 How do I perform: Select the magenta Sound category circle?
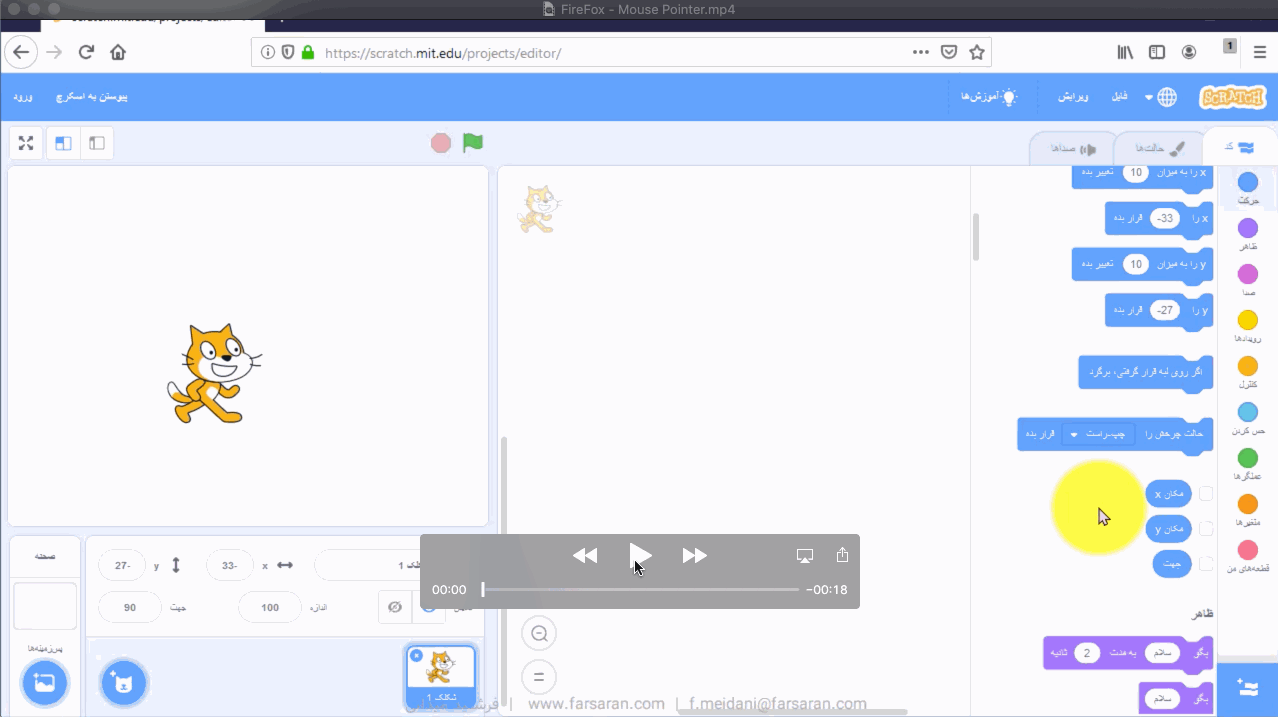tap(1248, 274)
